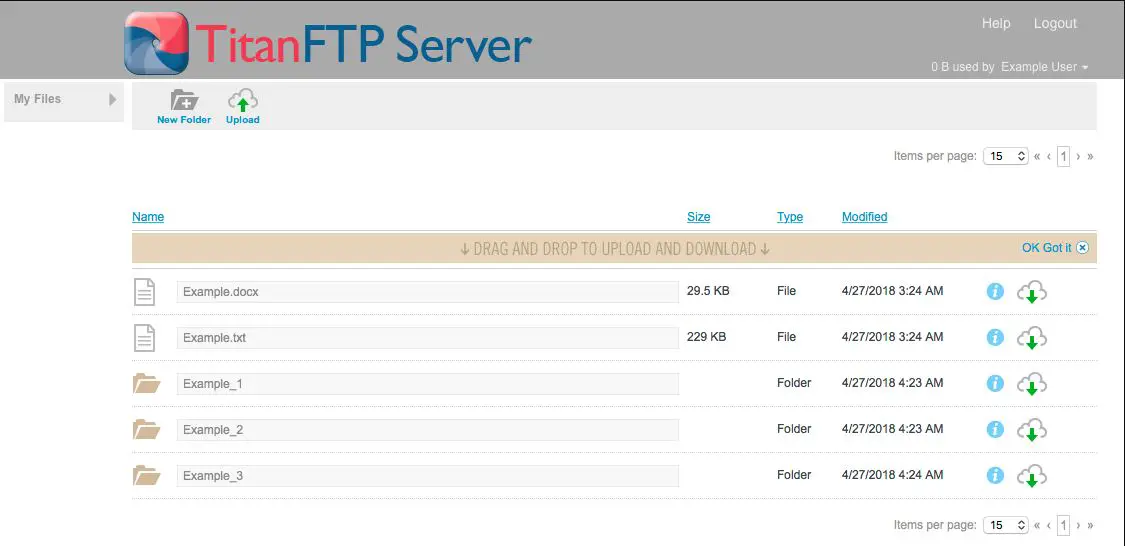Sort by Type column
The width and height of the screenshot is (1125, 546).
click(790, 217)
